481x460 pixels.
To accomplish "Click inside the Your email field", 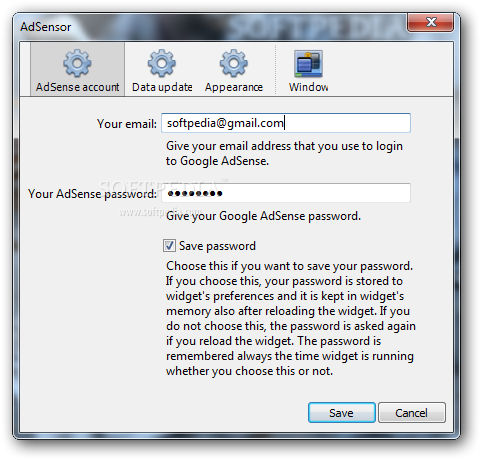I will (286, 123).
